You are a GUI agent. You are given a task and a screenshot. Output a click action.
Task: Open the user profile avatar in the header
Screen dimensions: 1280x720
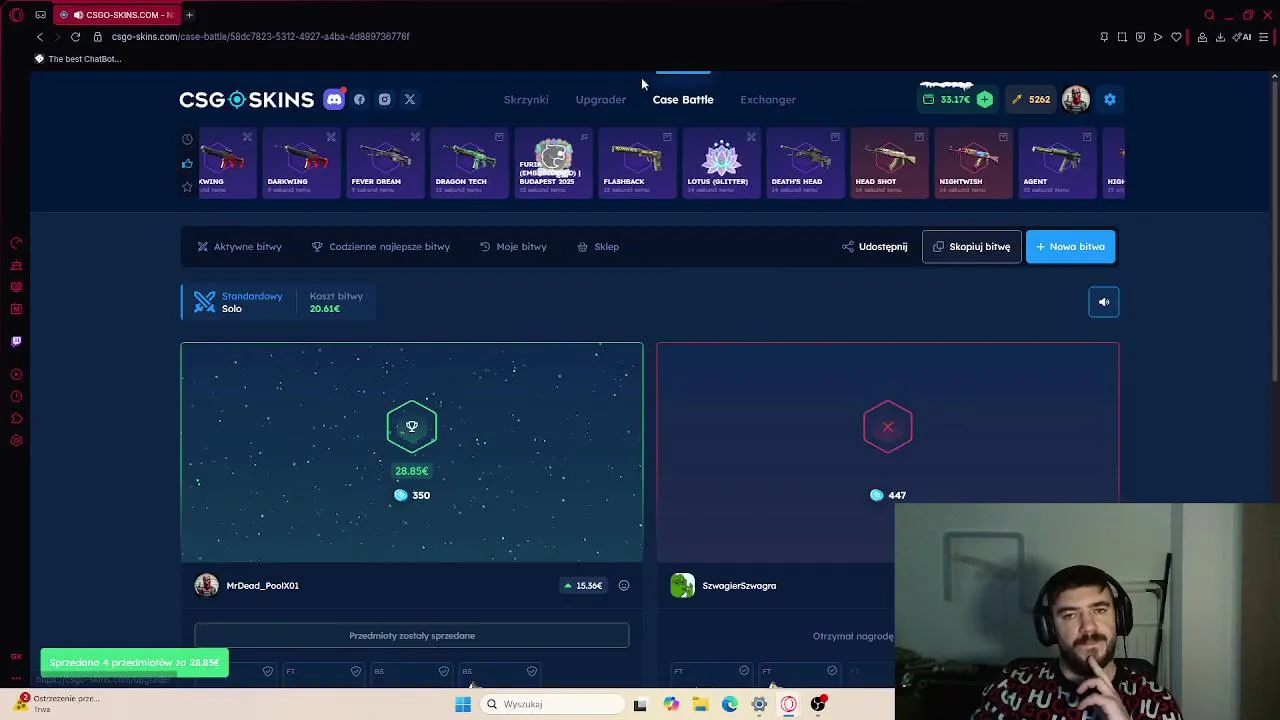click(x=1076, y=99)
